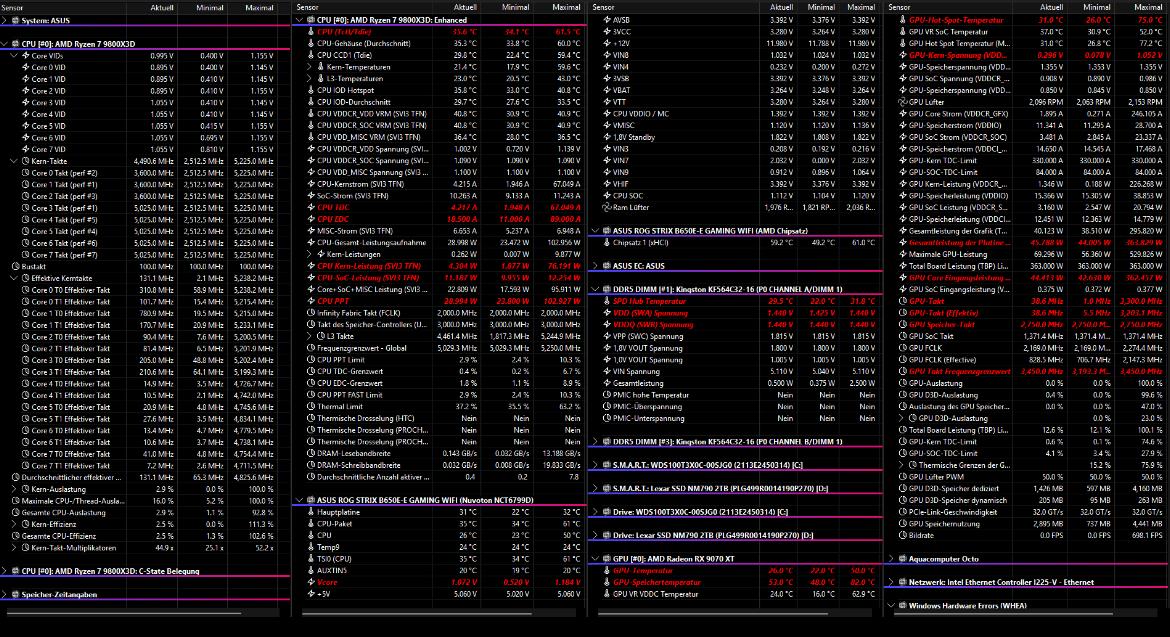This screenshot has width=1170, height=637.
Task: Click the horizontal scrollbar below the Nuvoton NCT6799D panel
Action: 417,614
